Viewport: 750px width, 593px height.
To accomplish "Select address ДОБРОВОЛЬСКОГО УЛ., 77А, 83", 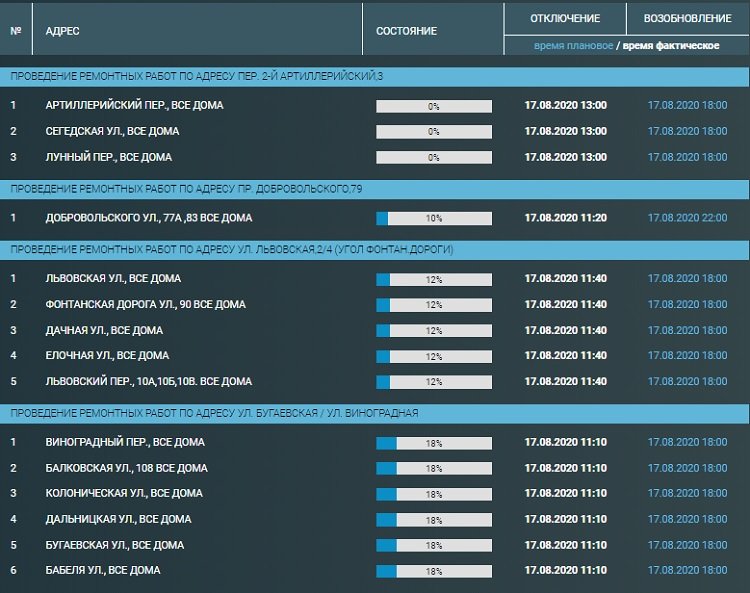I will (x=149, y=218).
